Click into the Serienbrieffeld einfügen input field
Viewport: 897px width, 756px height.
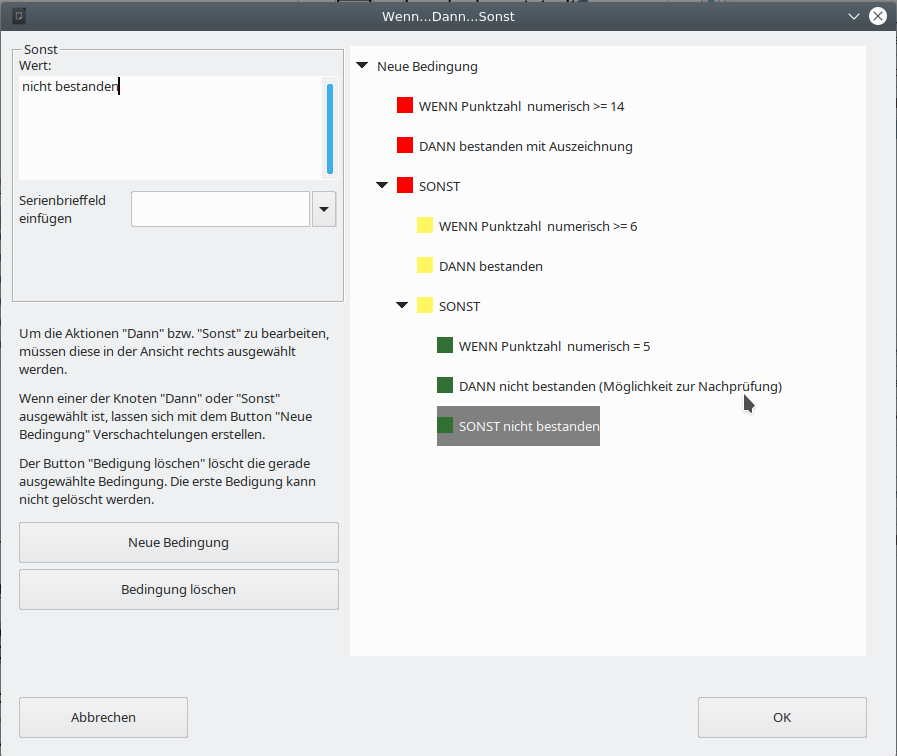220,209
